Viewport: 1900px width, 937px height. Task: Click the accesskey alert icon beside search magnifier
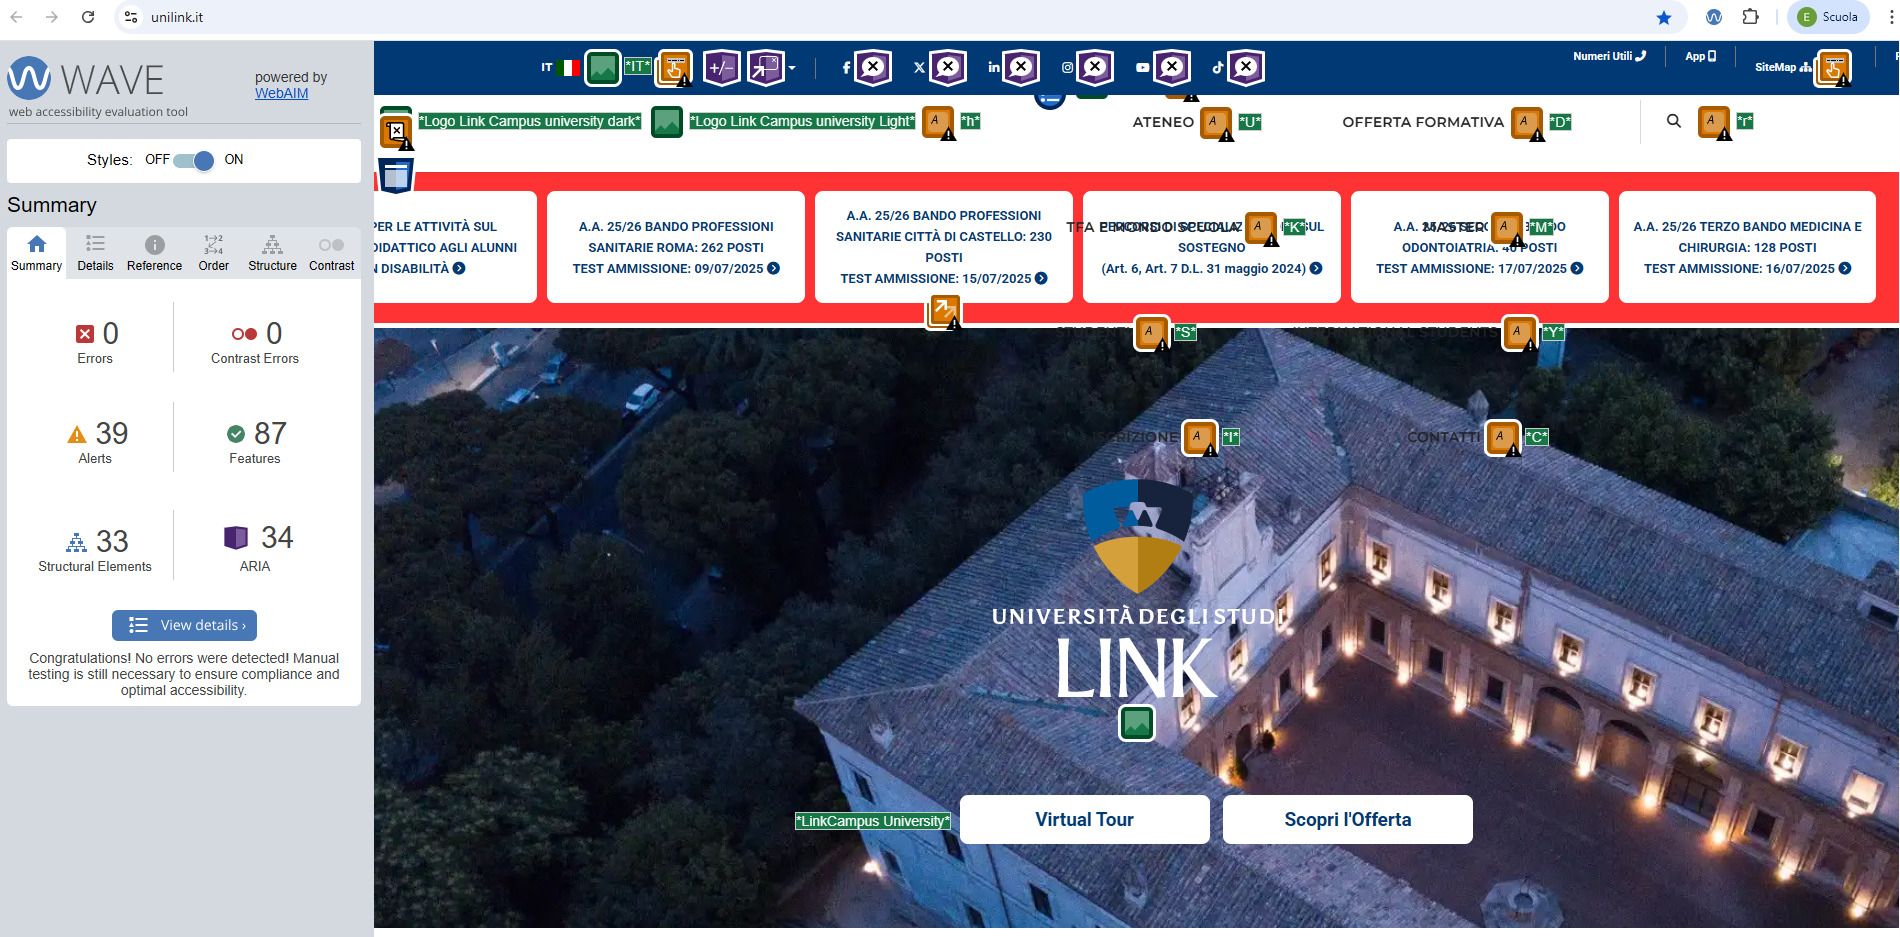pos(1714,122)
